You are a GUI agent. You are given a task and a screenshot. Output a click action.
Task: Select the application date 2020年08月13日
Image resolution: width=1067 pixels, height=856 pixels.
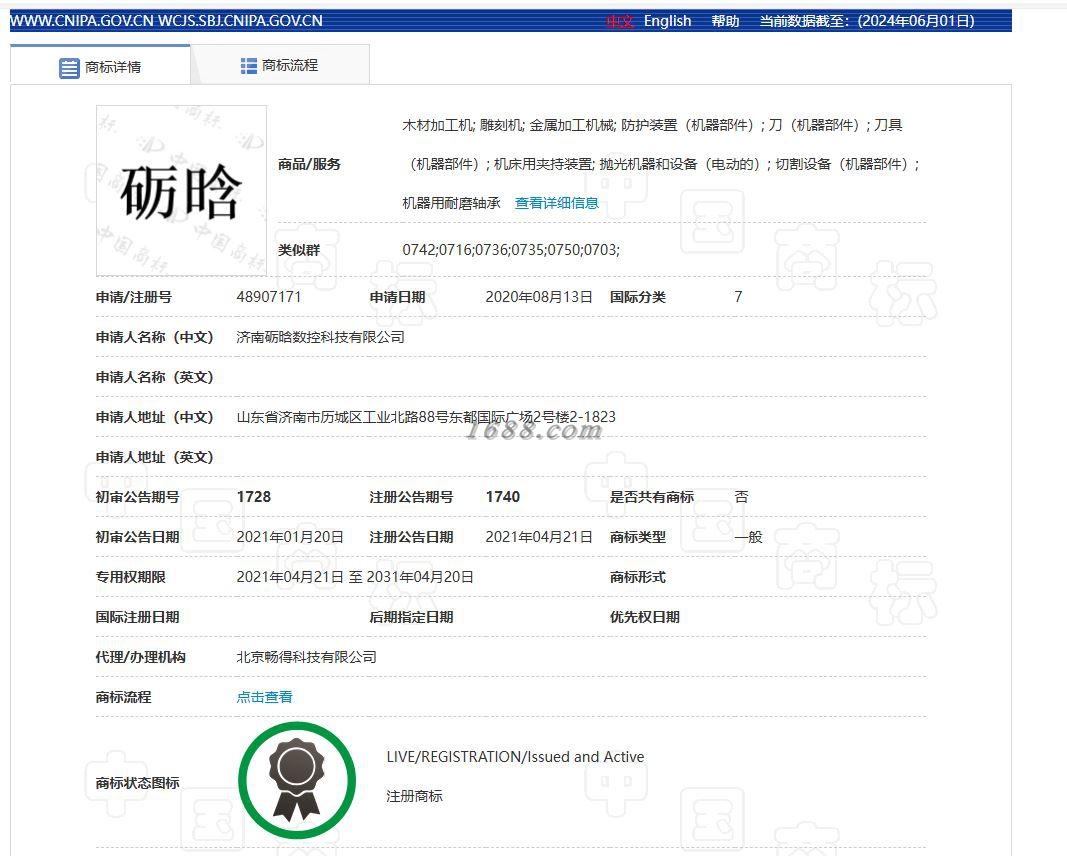tap(539, 297)
